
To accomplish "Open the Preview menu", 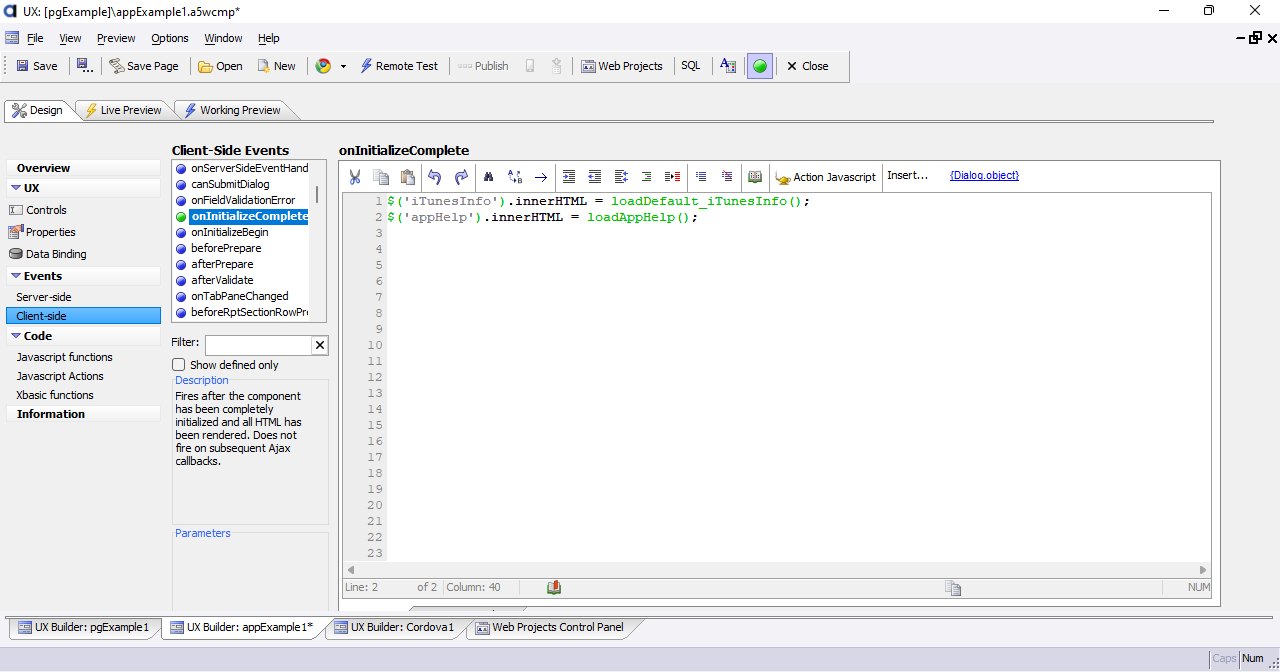I will coord(116,38).
